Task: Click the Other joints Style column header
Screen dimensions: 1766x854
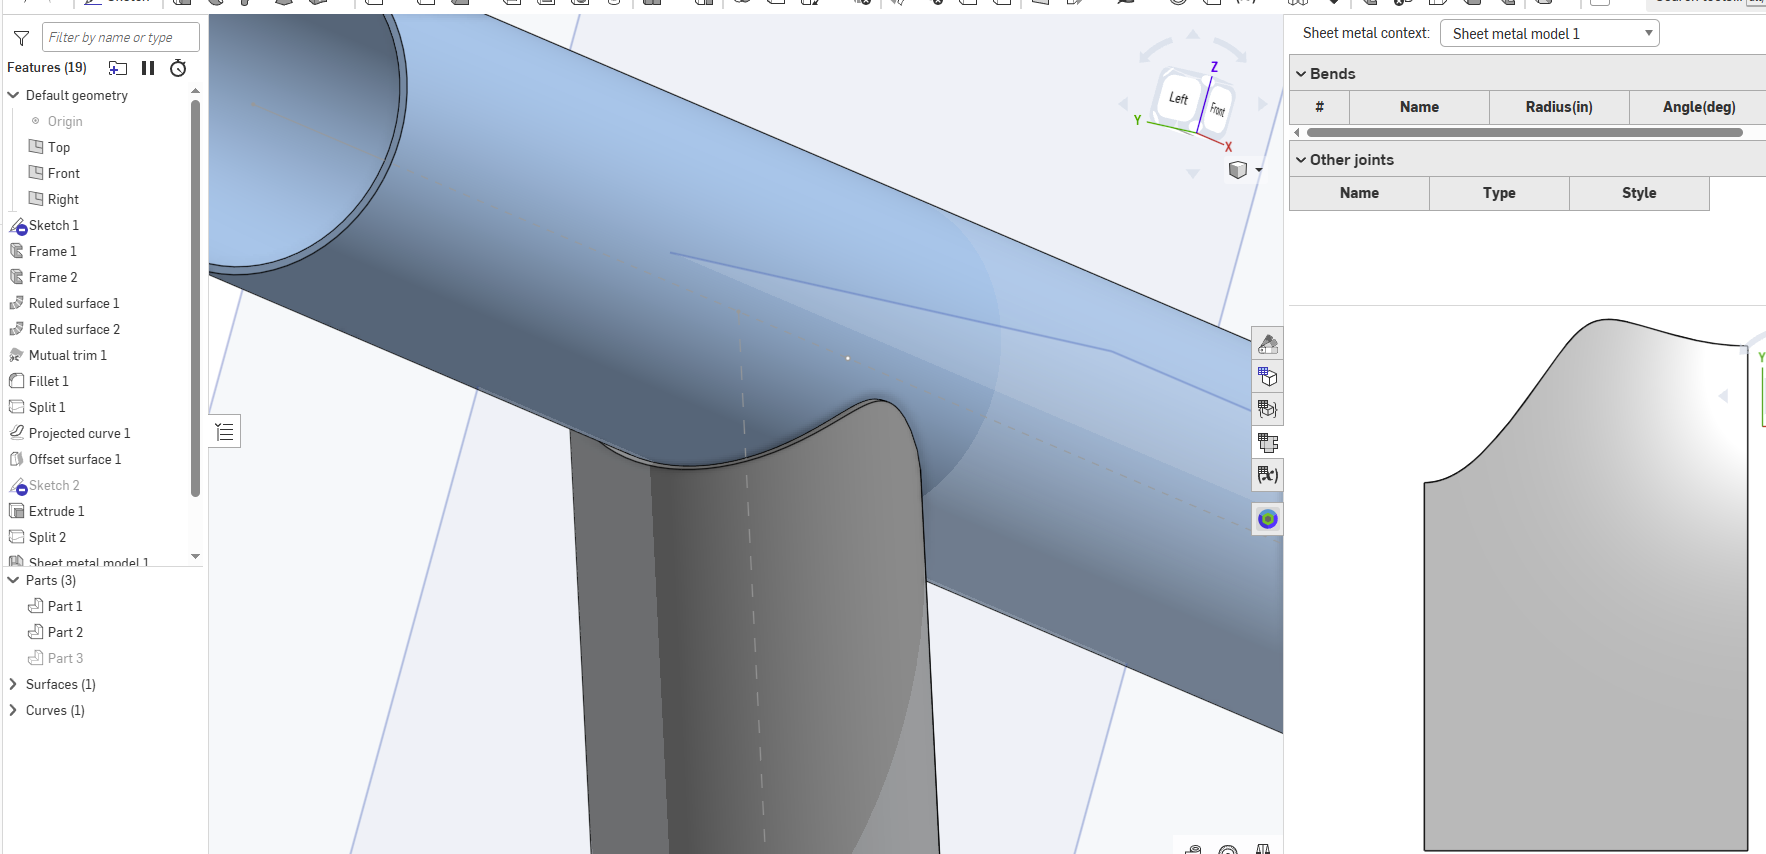Action: pos(1639,193)
